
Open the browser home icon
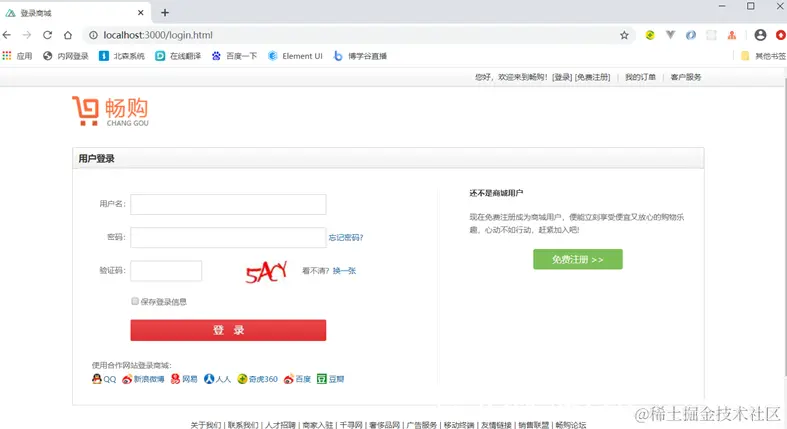tap(68, 35)
